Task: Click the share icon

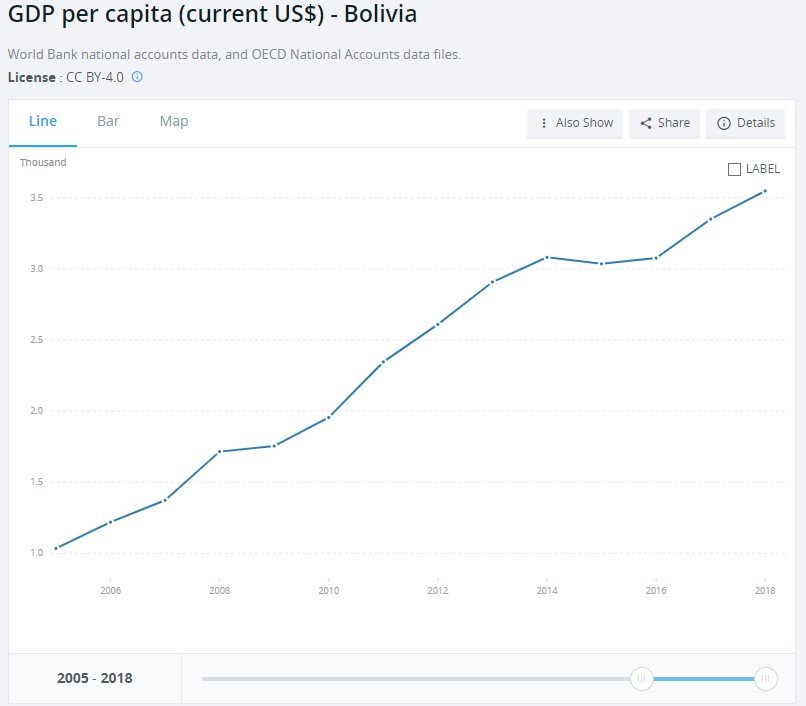Action: (x=646, y=123)
